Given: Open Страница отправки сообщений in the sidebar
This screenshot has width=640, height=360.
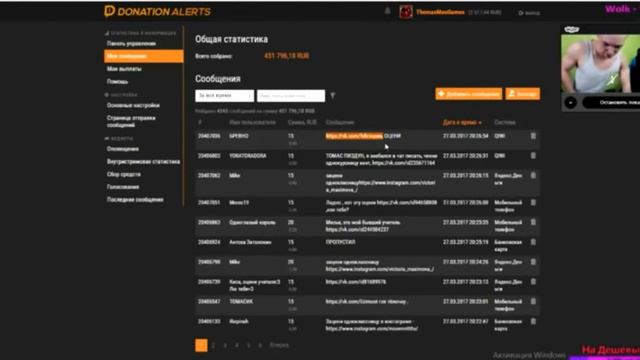Looking at the screenshot, I should (131, 122).
